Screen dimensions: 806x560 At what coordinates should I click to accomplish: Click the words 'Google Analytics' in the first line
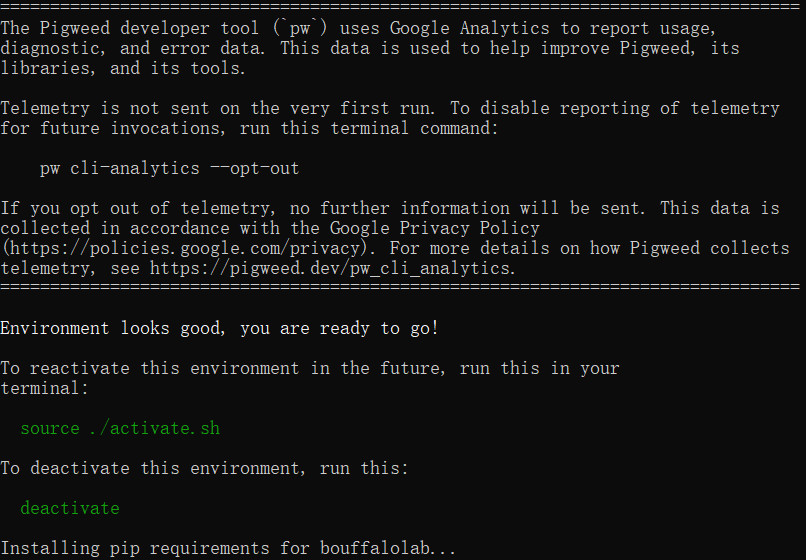(x=469, y=28)
